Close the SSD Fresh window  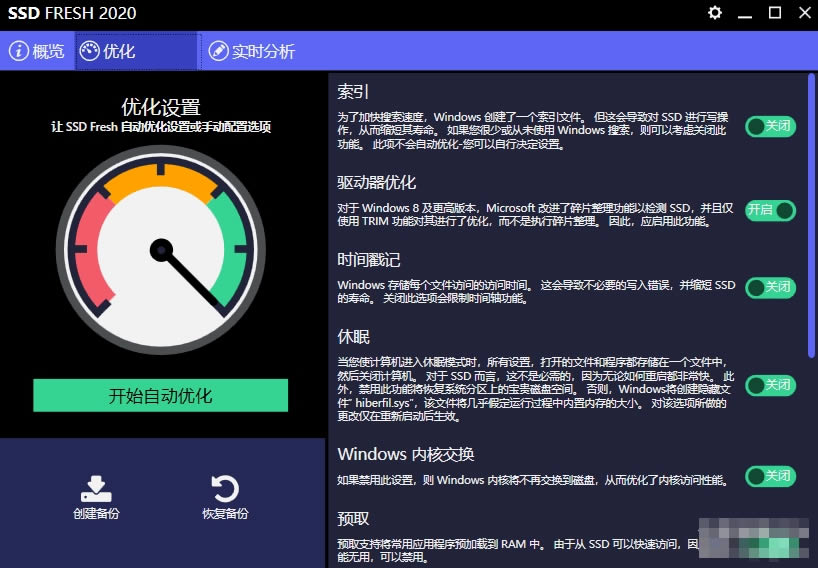(805, 13)
